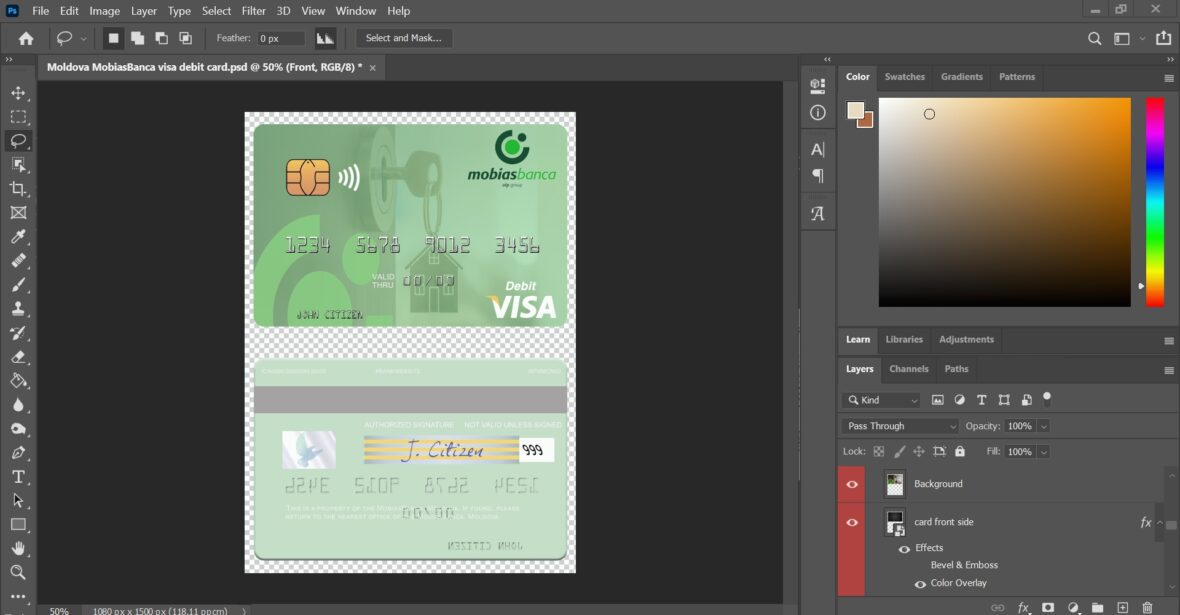
Task: Create a new group folder icon
Action: [1097, 607]
